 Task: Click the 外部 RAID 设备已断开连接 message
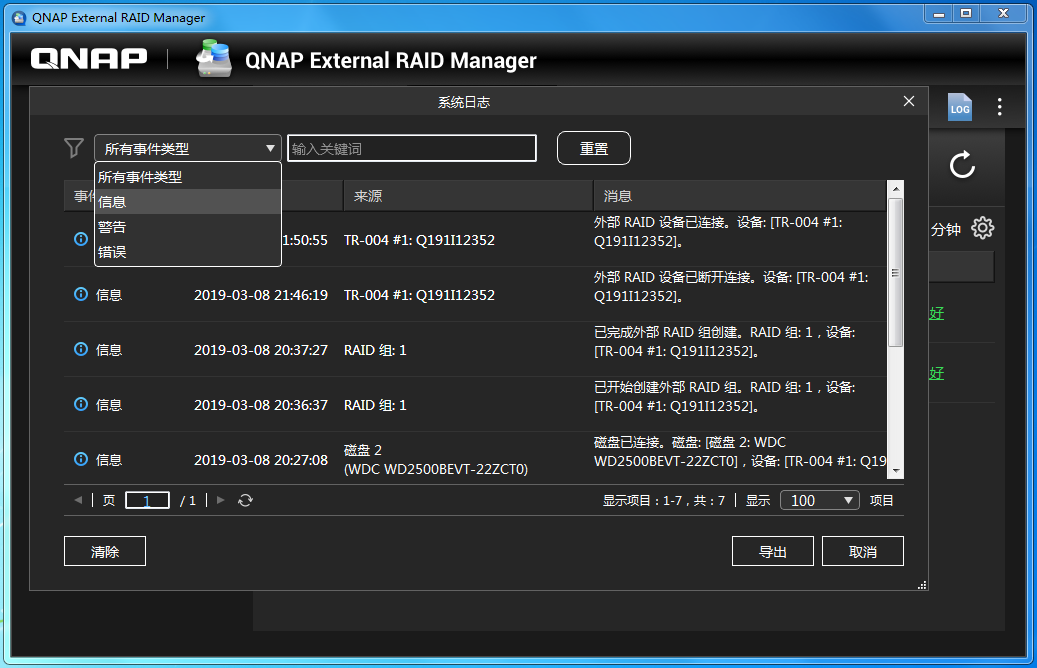[x=731, y=286]
